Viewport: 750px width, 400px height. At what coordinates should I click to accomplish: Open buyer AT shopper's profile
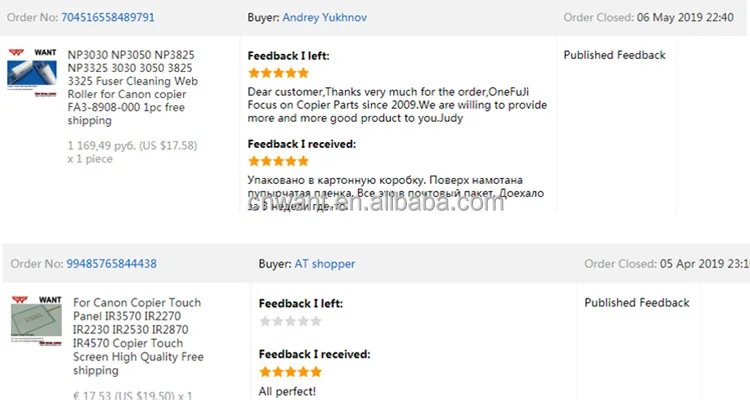coord(324,264)
